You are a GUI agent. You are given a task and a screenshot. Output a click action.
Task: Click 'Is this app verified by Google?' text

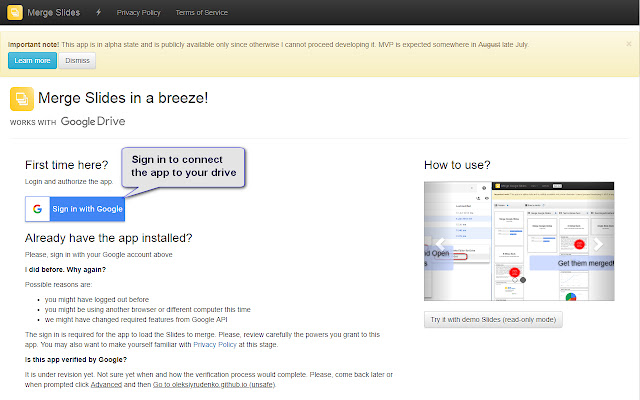[x=76, y=360]
